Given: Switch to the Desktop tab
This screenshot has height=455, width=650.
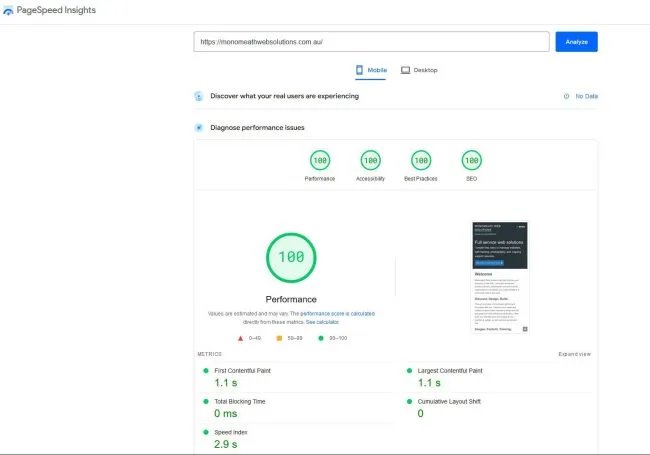Looking at the screenshot, I should coord(419,70).
